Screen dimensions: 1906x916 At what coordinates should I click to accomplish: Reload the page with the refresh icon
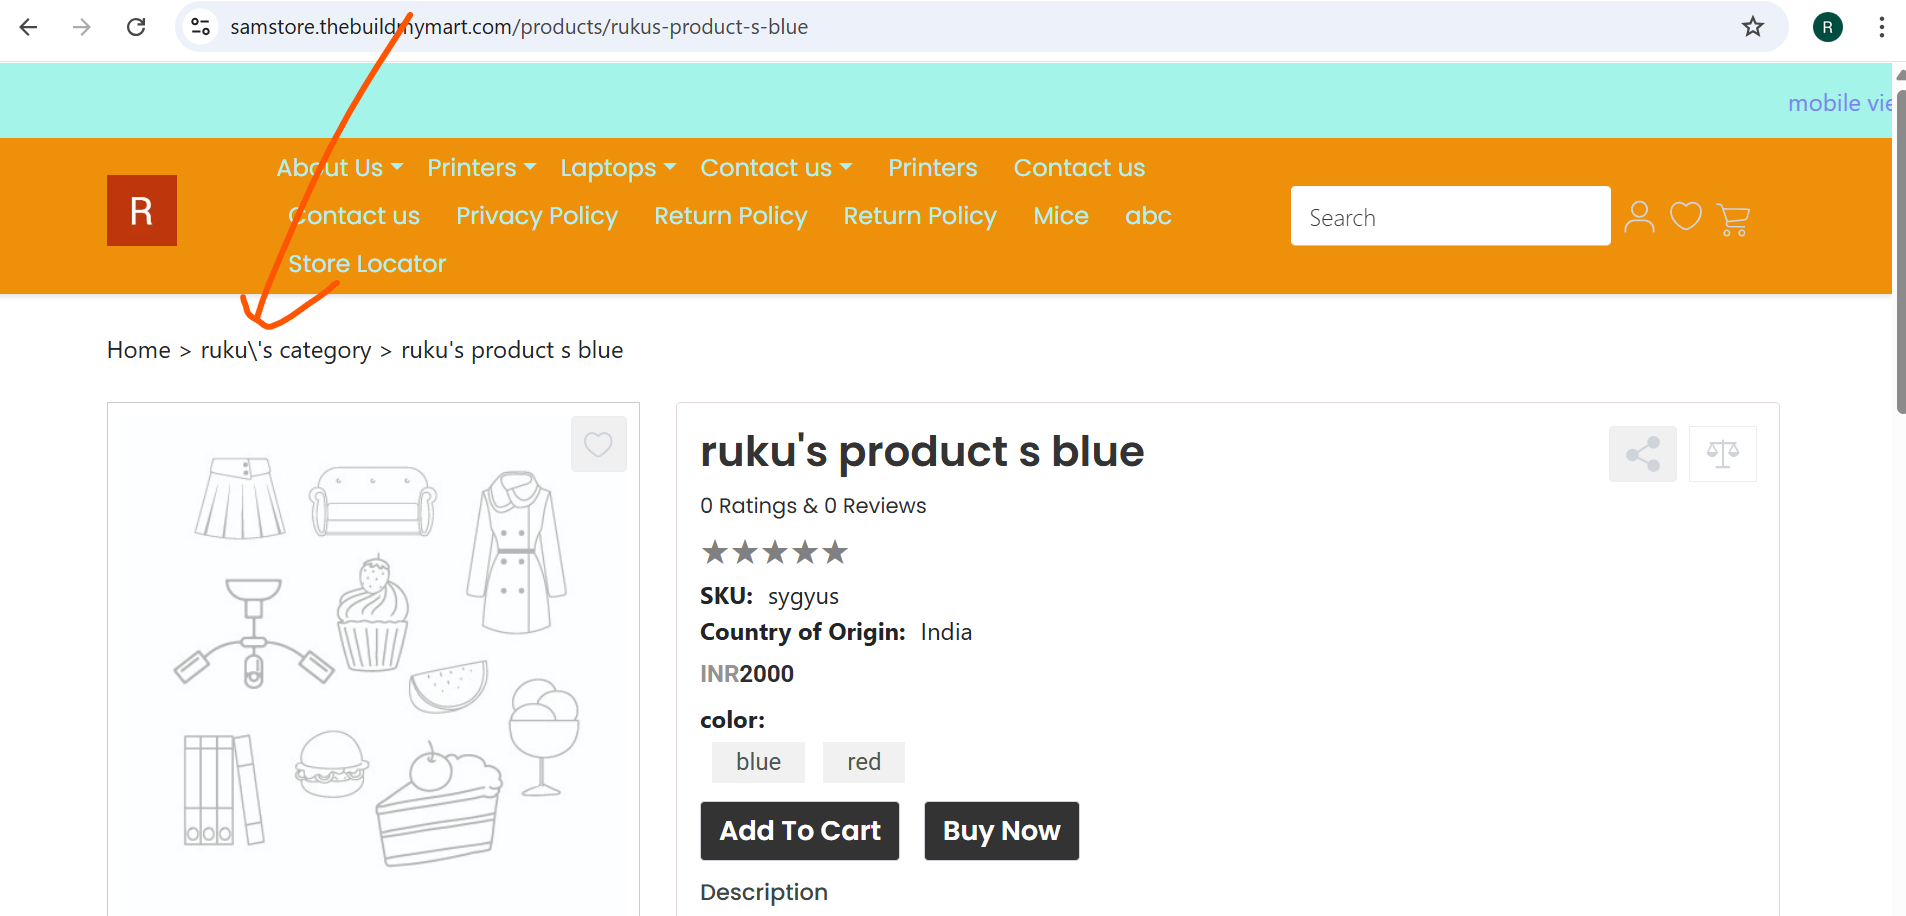(136, 27)
